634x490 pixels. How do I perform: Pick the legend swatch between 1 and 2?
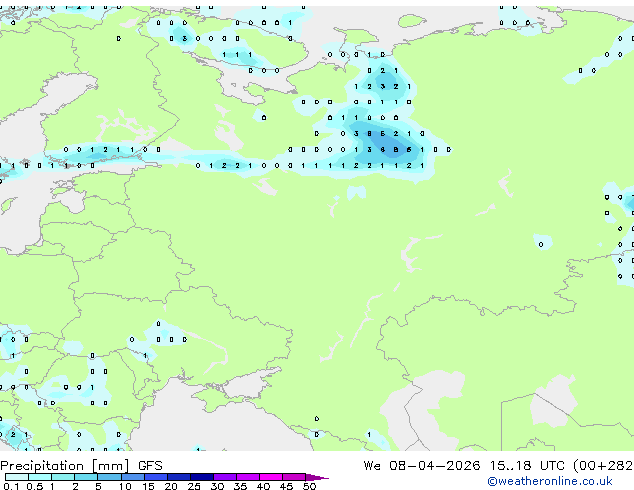[x=63, y=477]
